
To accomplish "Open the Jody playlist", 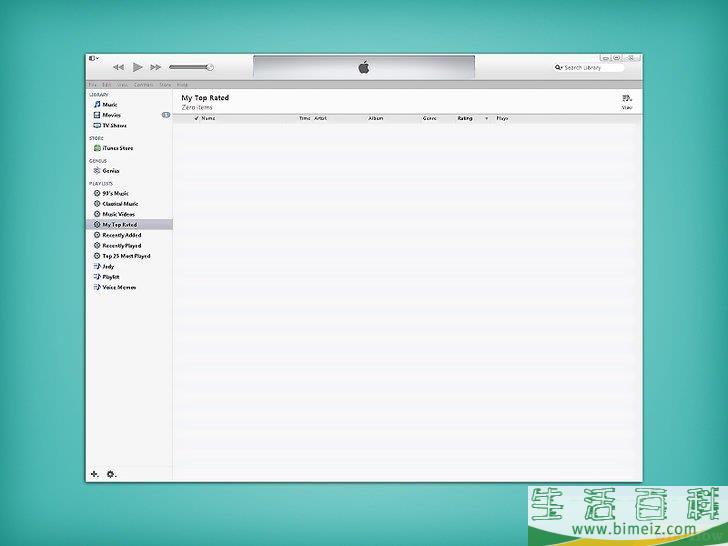I will tap(104, 266).
